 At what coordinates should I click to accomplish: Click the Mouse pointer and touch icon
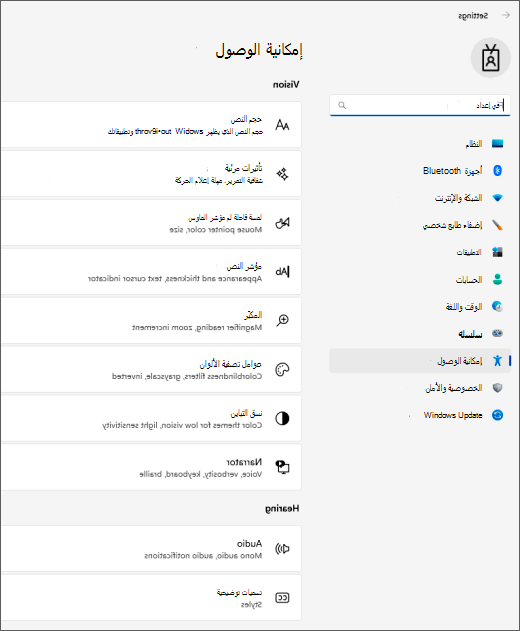click(282, 223)
